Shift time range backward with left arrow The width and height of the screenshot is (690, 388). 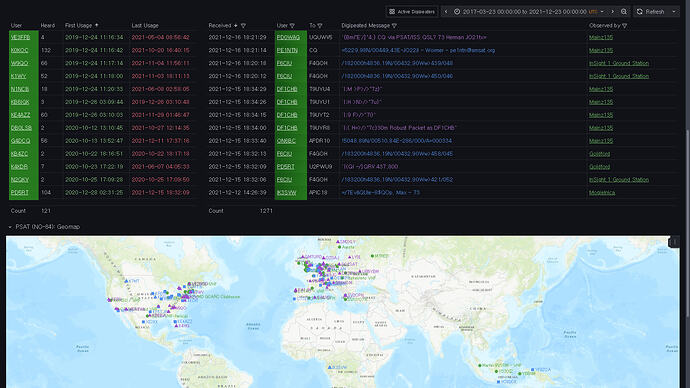tap(446, 11)
